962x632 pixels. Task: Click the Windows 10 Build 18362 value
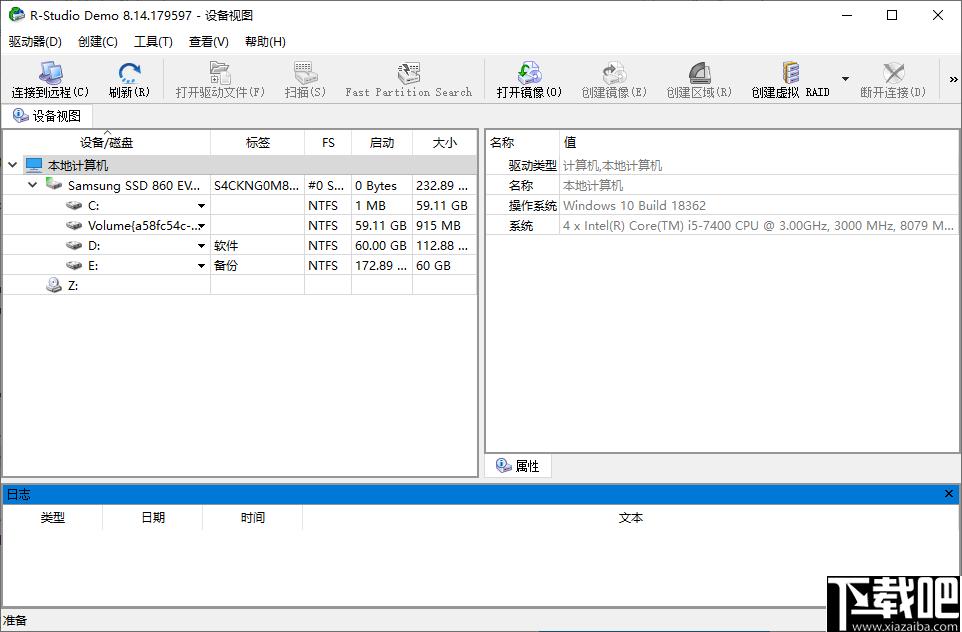(x=634, y=206)
